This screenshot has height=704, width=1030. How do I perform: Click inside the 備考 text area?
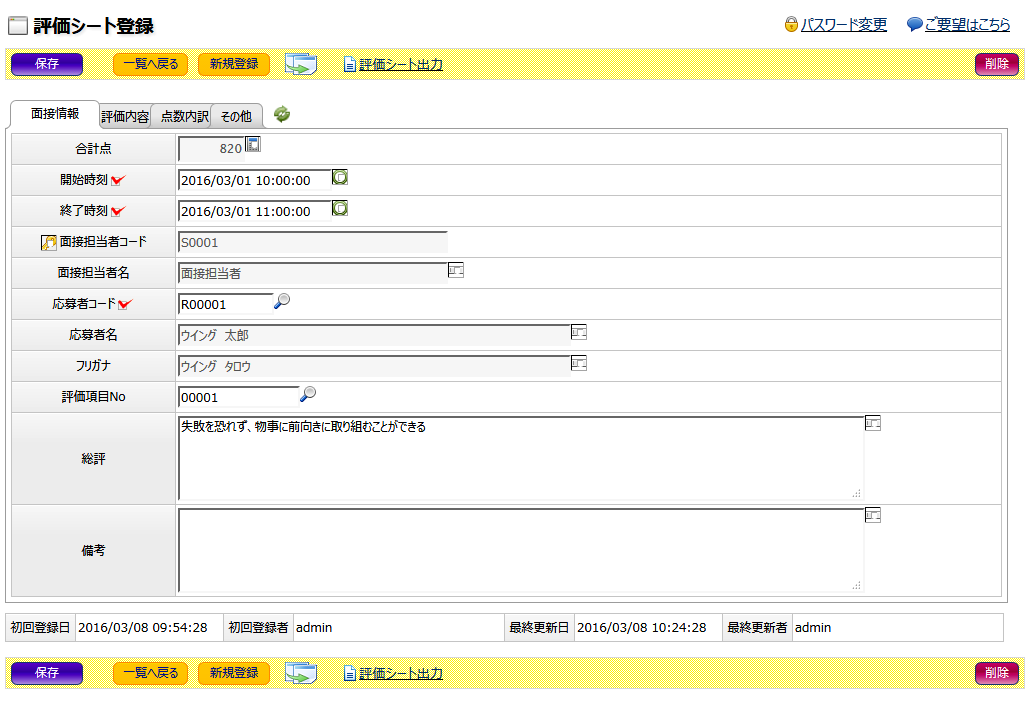tap(520, 550)
